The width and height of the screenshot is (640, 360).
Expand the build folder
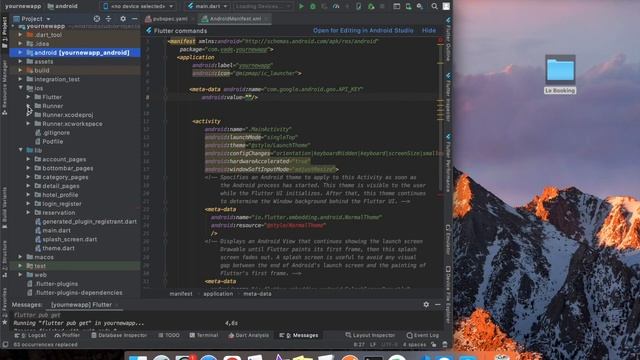pyautogui.click(x=20, y=70)
